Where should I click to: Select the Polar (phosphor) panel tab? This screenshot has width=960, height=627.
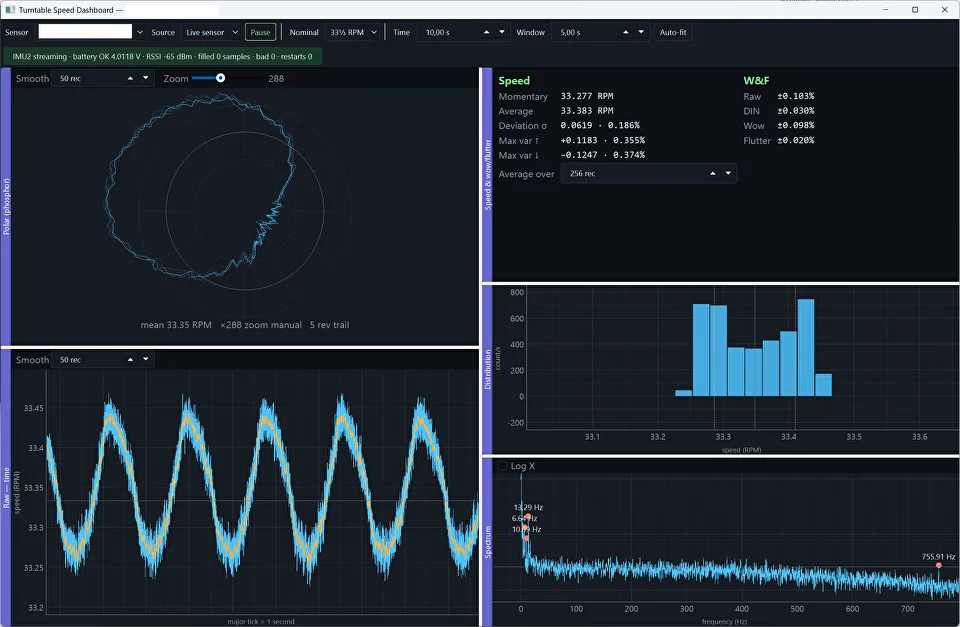[6, 207]
